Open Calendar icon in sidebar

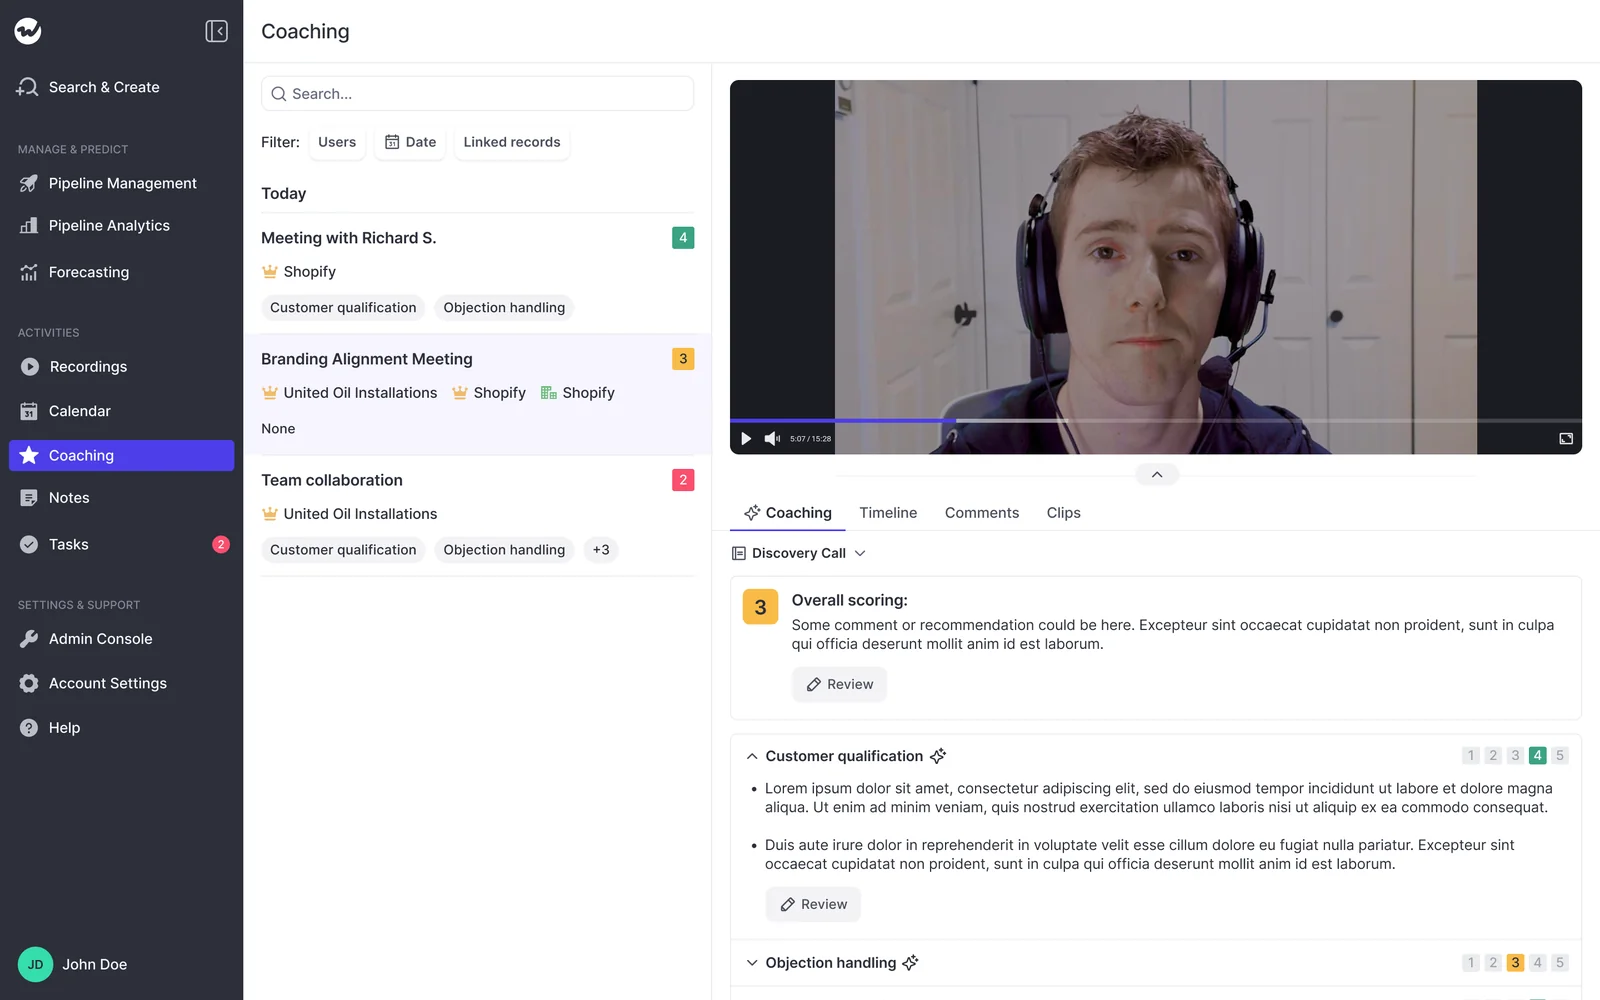tap(29, 411)
